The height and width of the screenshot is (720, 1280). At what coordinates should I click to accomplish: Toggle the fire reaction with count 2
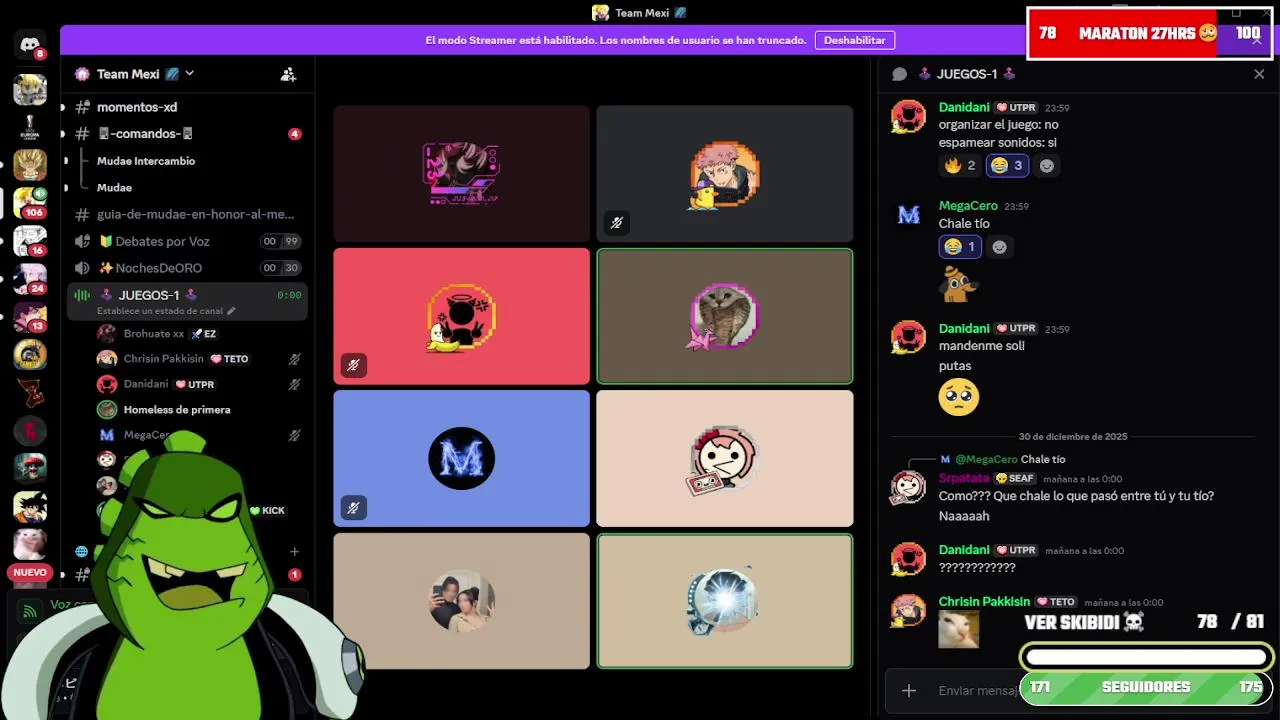pyautogui.click(x=960, y=166)
